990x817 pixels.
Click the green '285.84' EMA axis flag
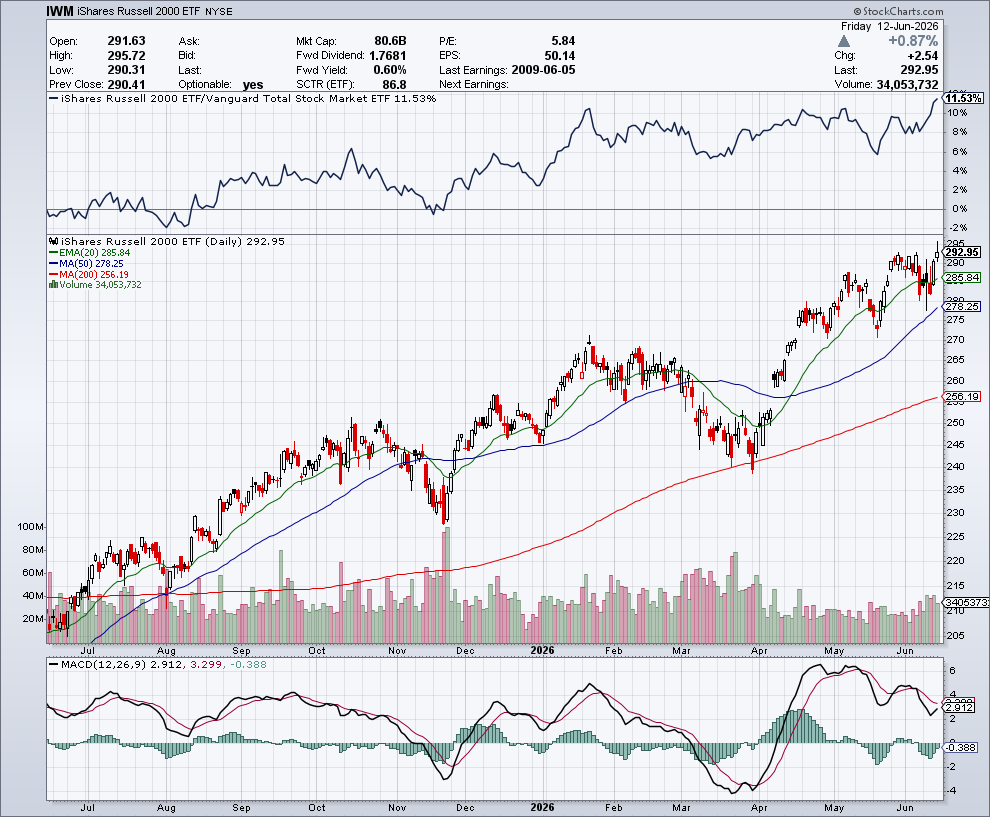click(962, 278)
